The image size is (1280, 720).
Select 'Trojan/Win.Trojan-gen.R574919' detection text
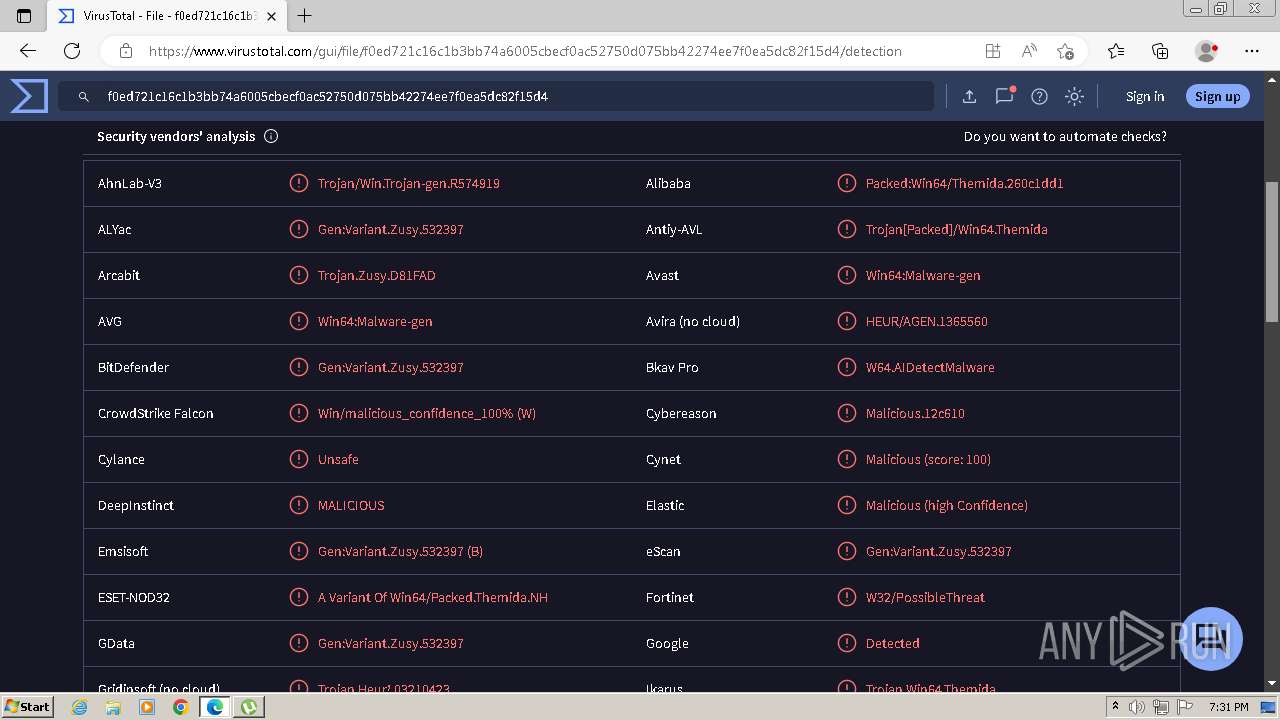409,183
